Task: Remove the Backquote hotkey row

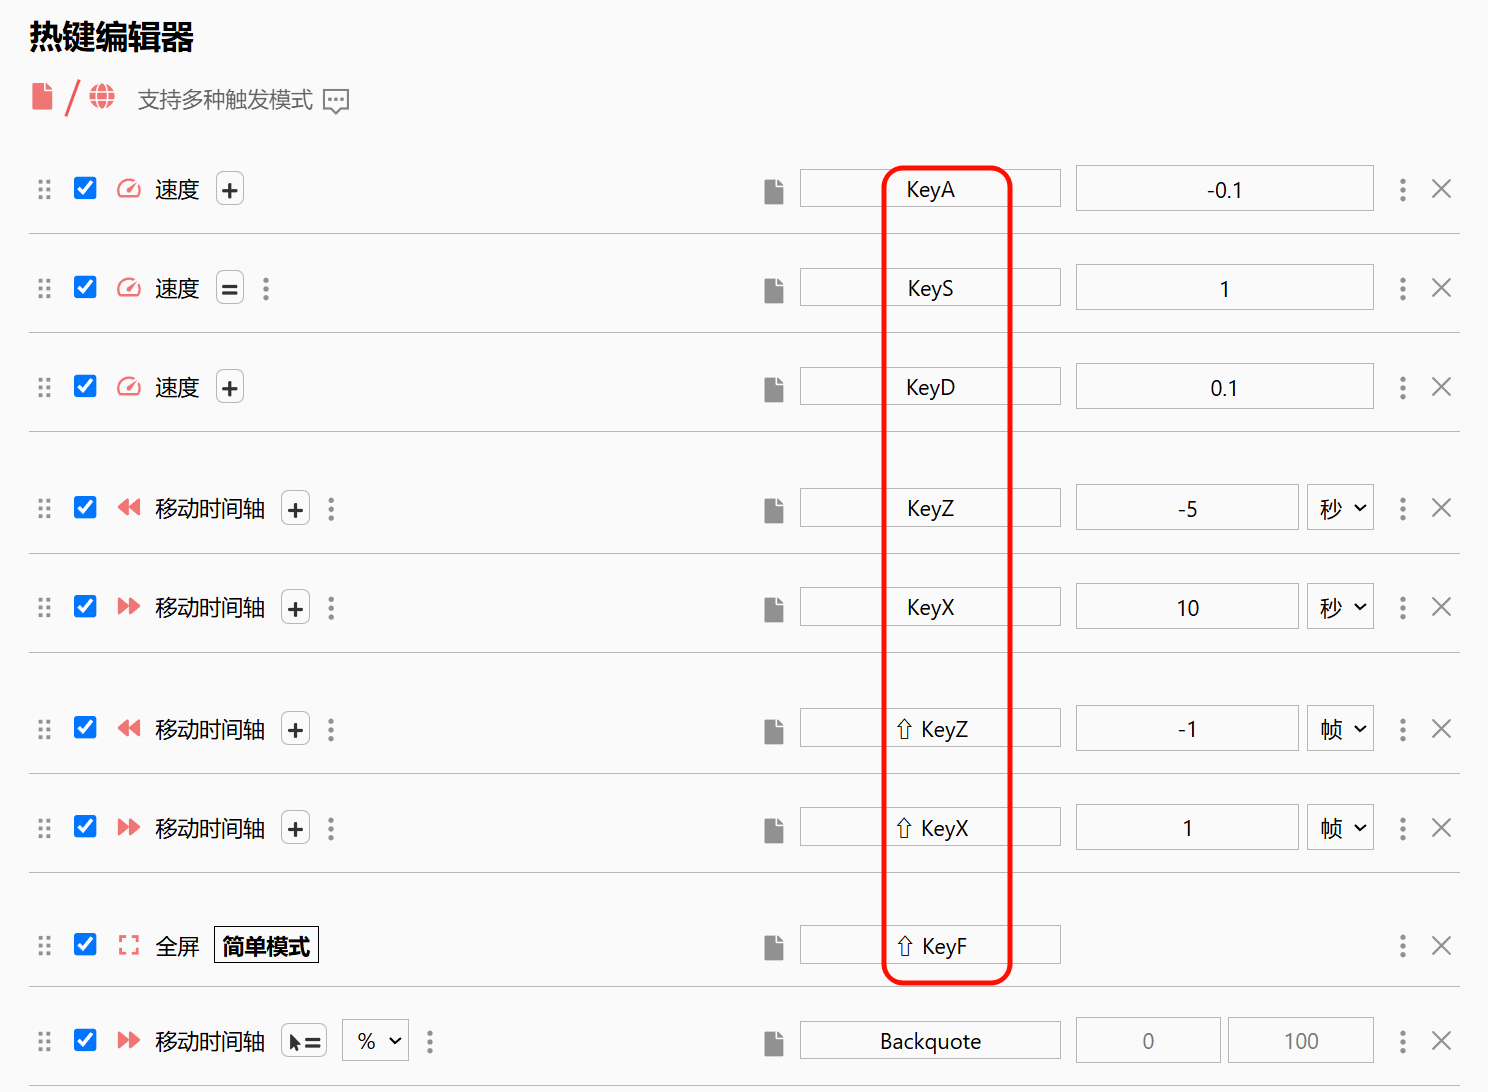Action: pyautogui.click(x=1440, y=1041)
